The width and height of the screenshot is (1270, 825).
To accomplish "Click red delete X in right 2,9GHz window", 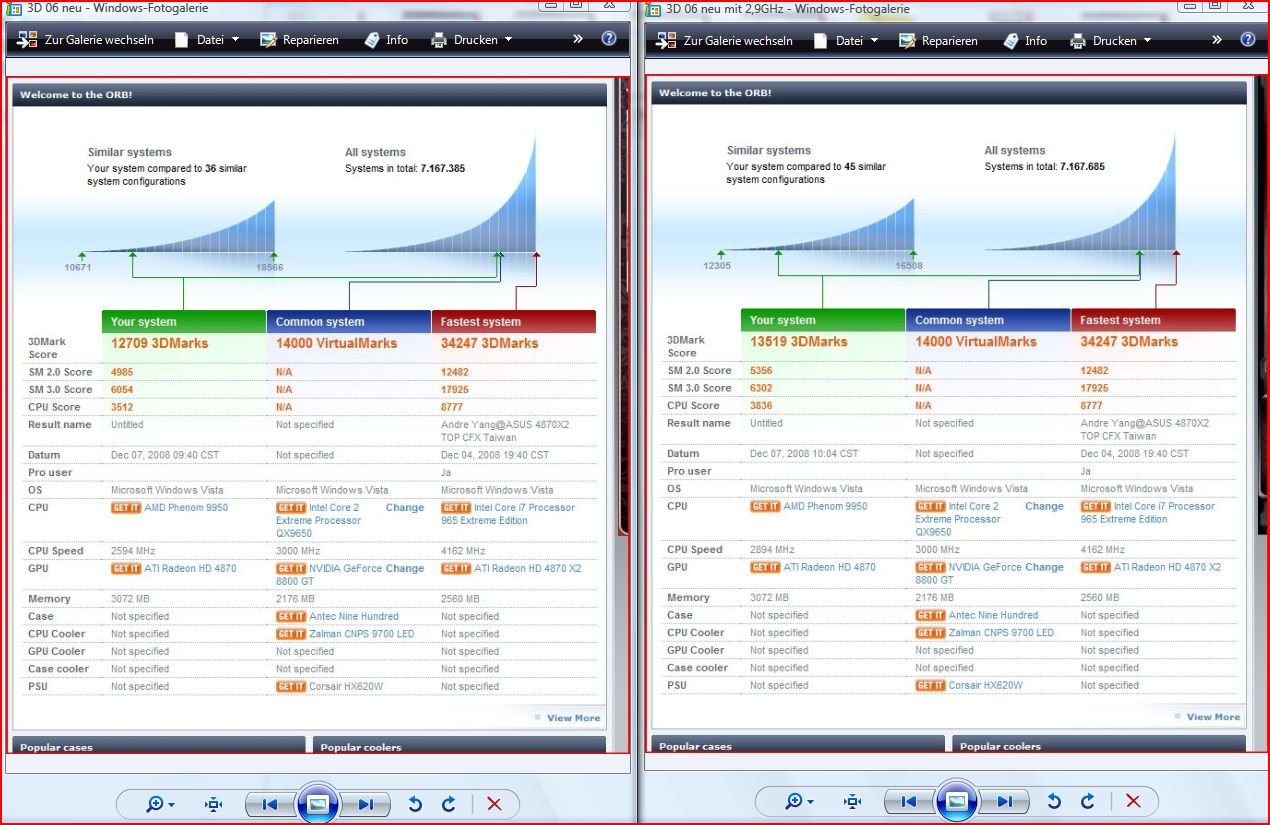I will (x=1133, y=801).
